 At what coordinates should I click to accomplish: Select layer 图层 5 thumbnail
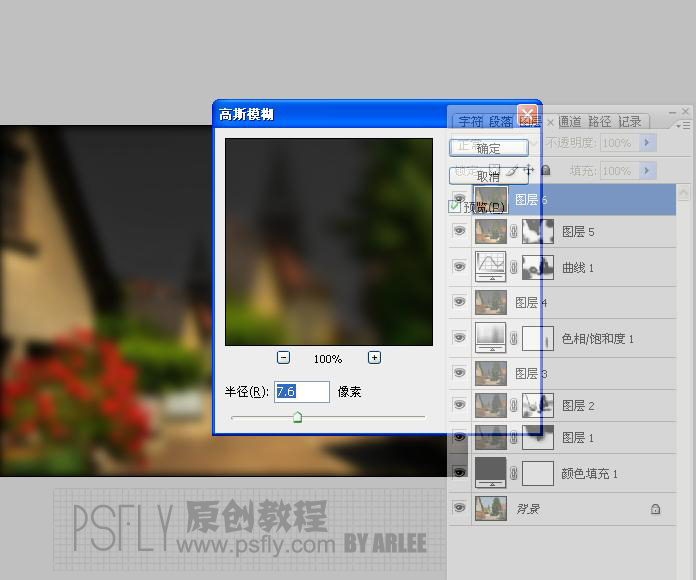(x=490, y=231)
